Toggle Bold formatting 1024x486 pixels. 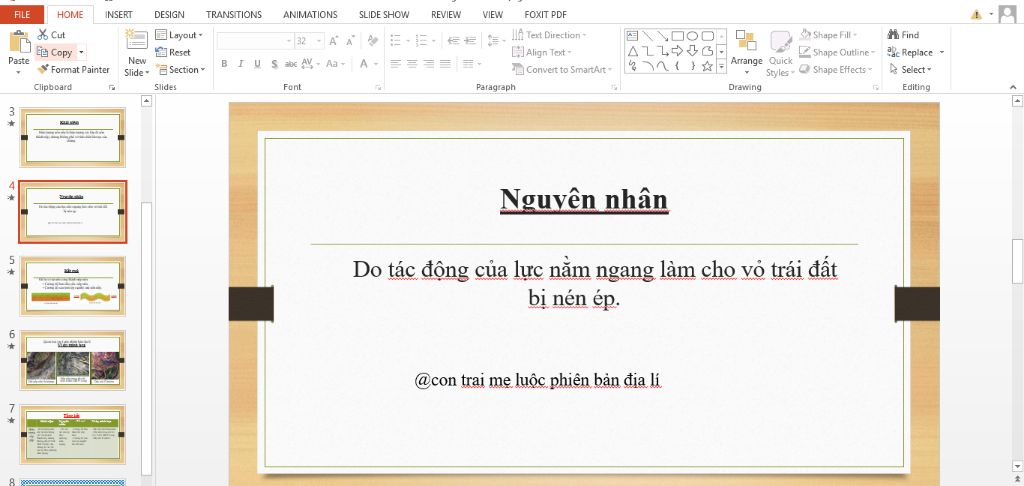[x=224, y=64]
